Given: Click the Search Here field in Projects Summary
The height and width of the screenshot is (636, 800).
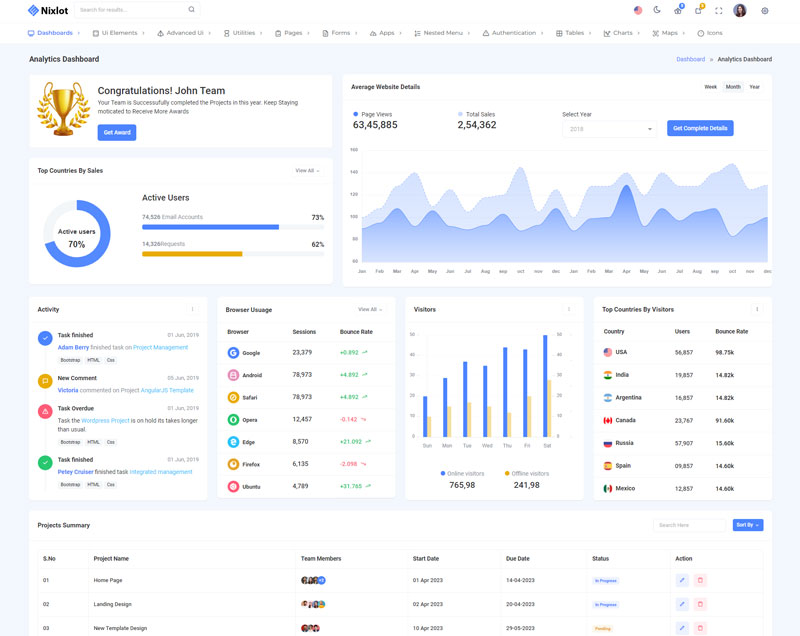Looking at the screenshot, I should (690, 525).
